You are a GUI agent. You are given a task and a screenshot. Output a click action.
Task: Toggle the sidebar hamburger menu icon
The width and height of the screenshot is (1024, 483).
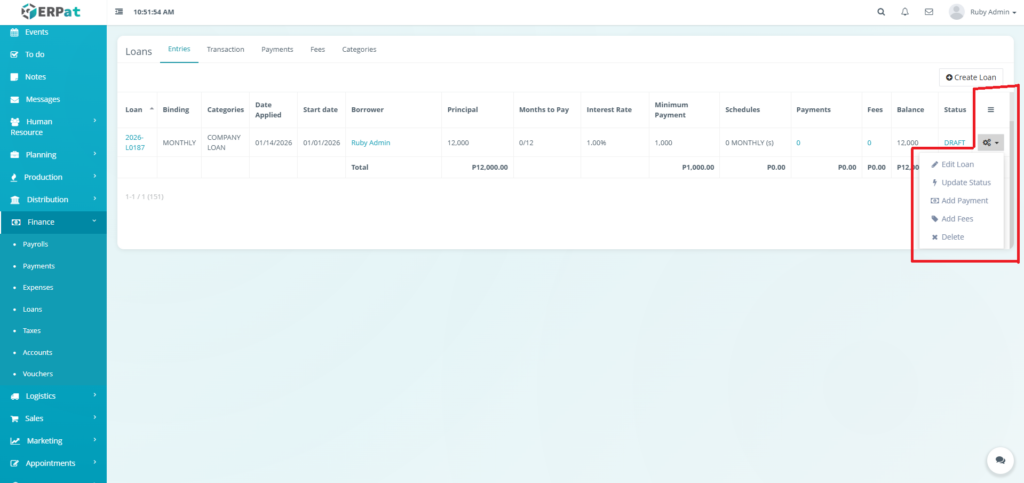coord(120,12)
